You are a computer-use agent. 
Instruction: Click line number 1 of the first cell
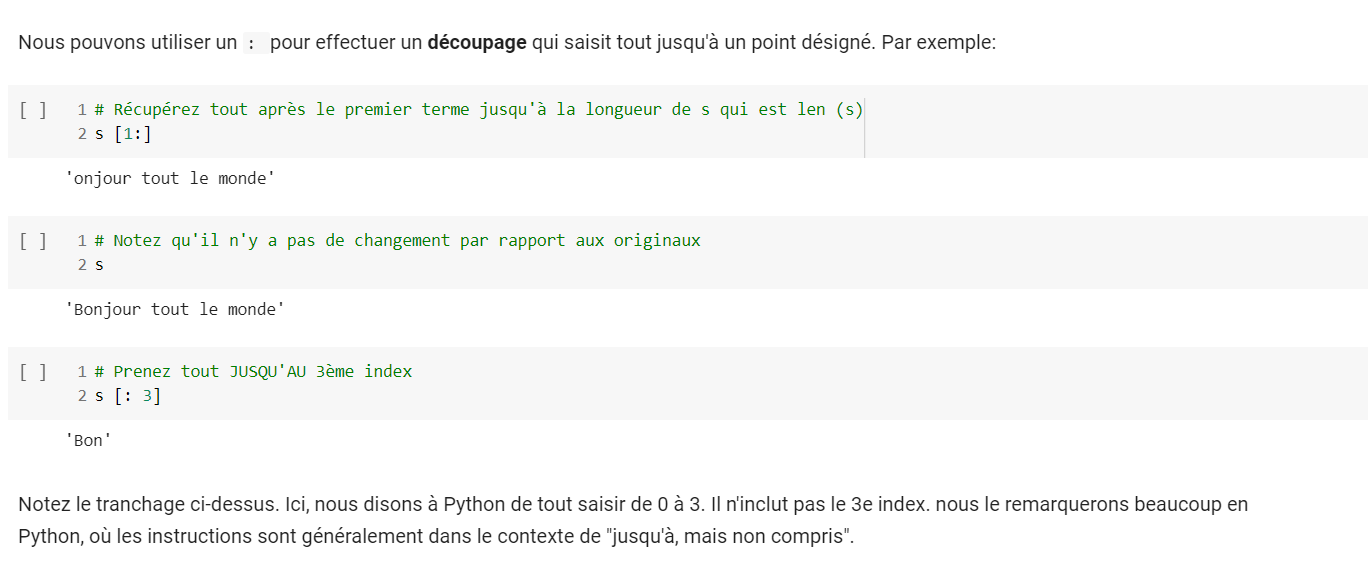[82, 110]
